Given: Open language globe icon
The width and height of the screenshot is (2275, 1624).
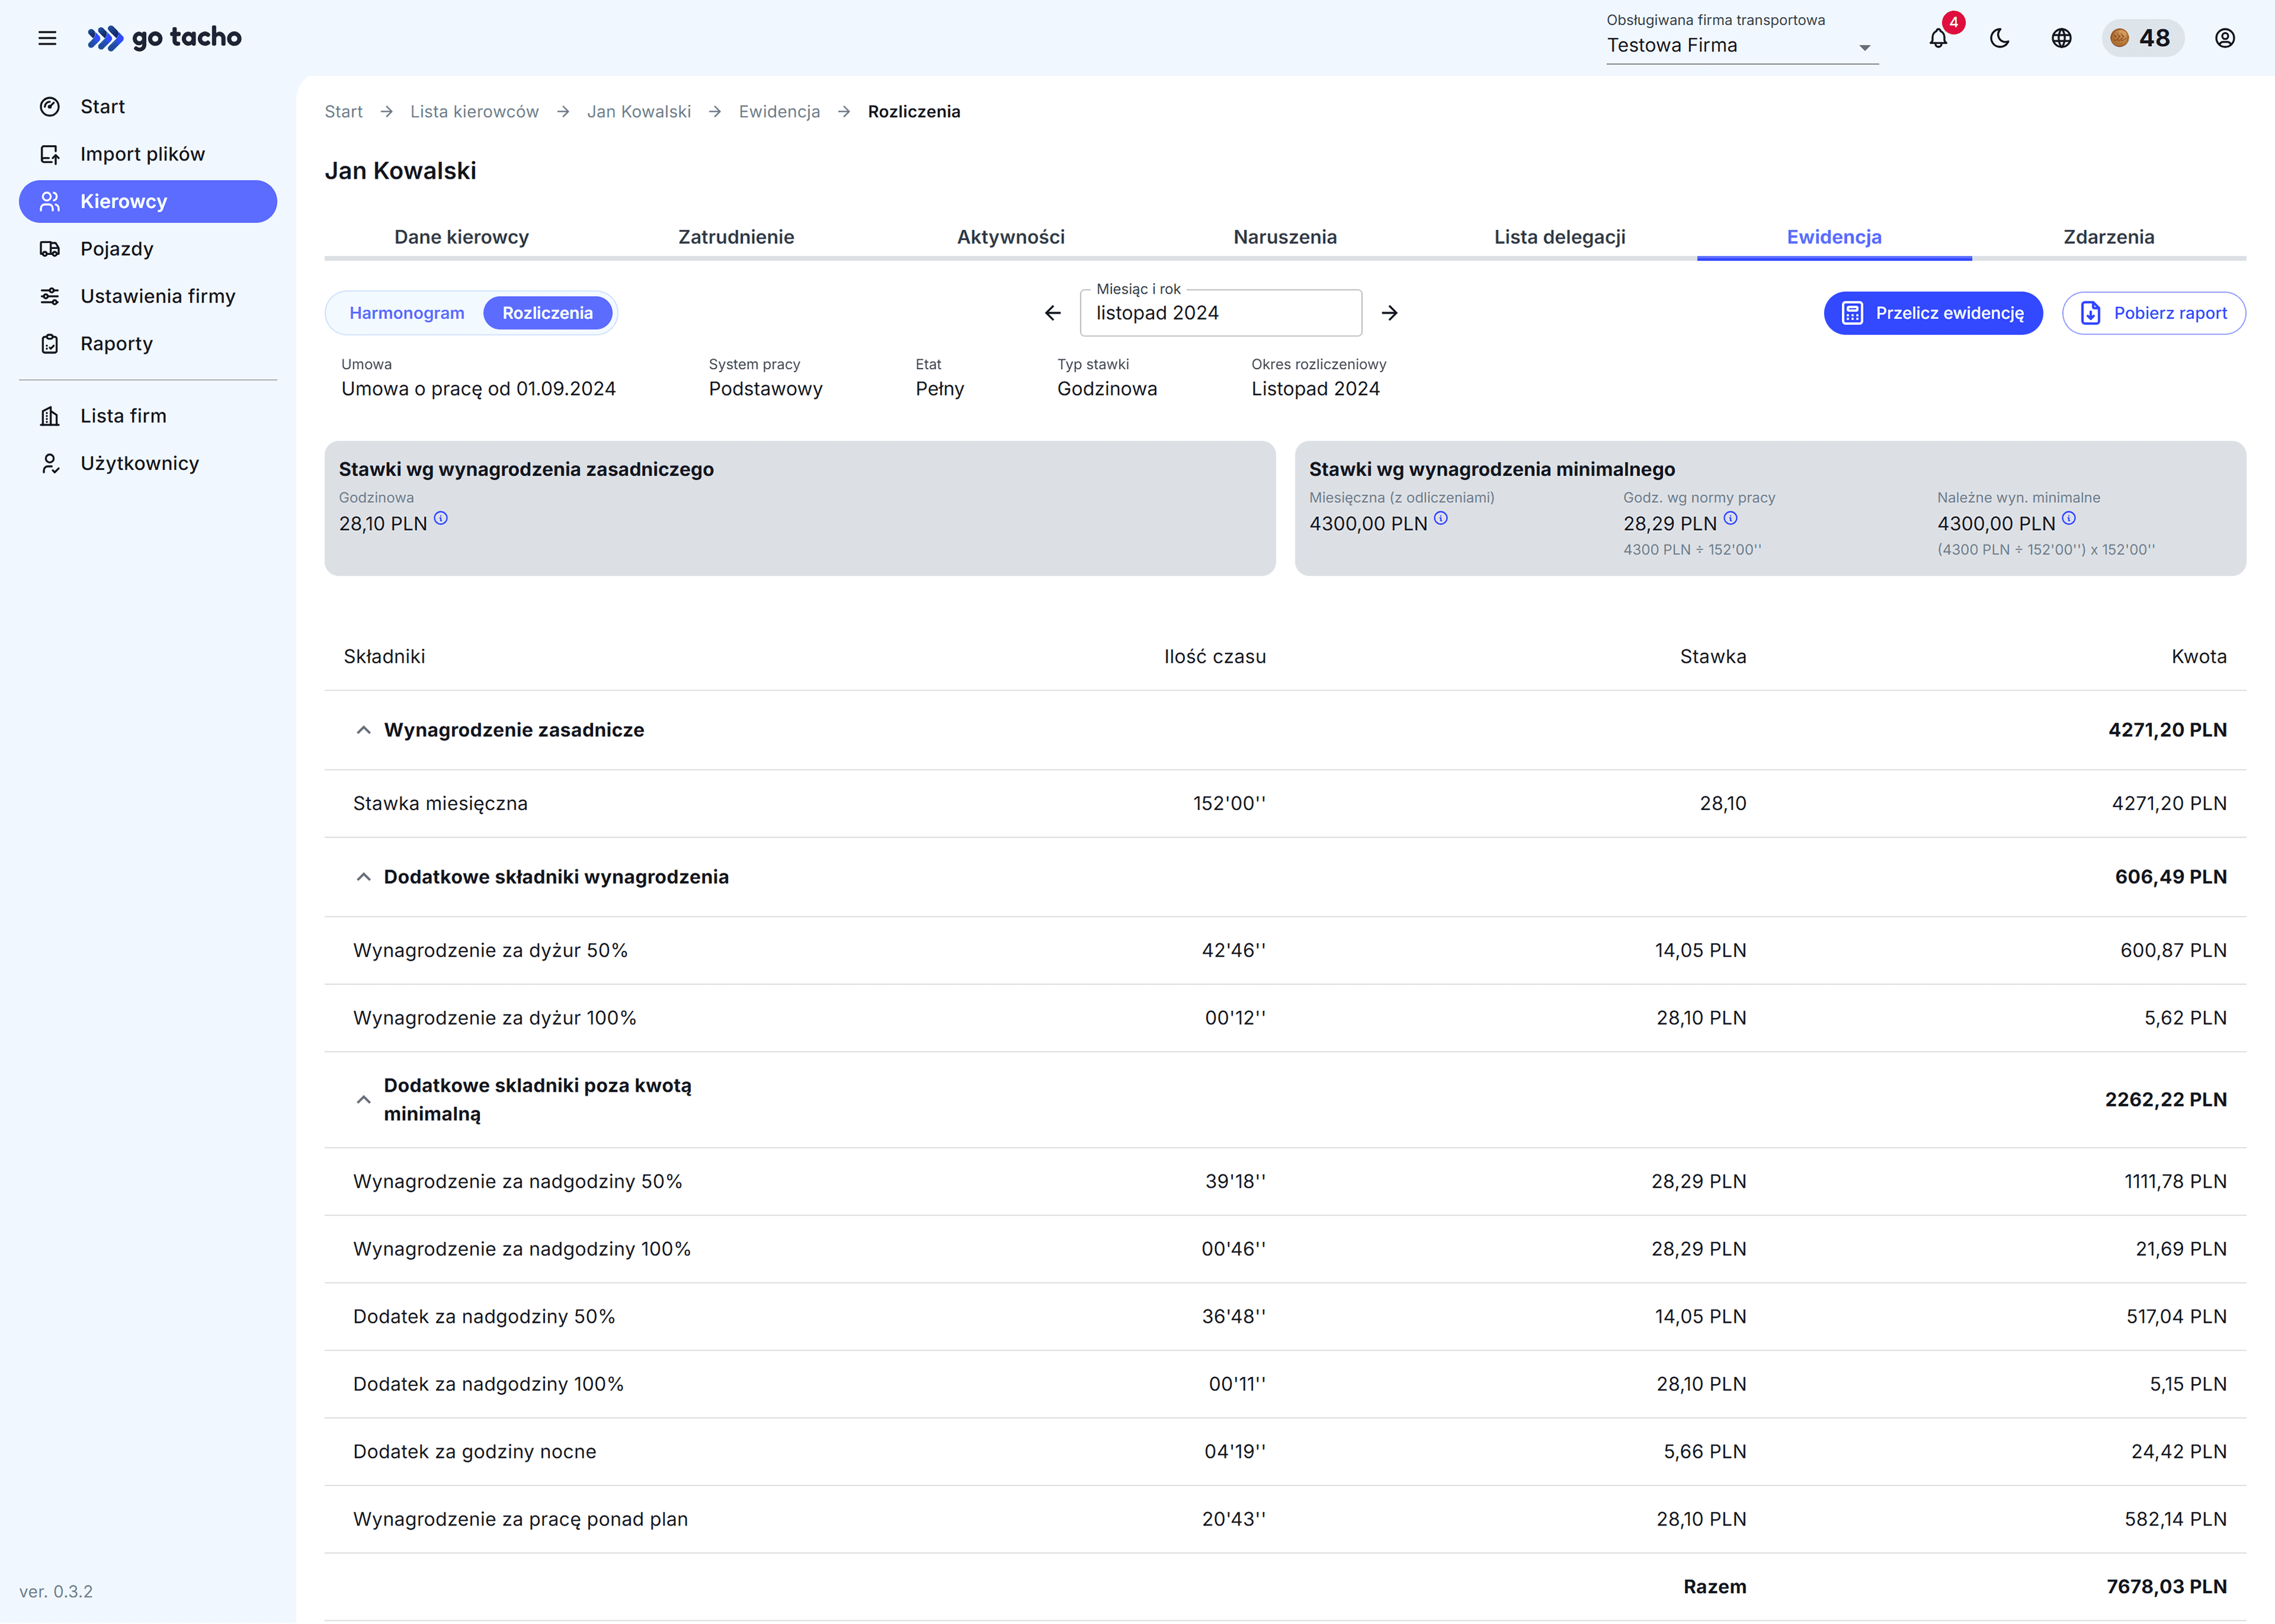Looking at the screenshot, I should (x=2061, y=38).
